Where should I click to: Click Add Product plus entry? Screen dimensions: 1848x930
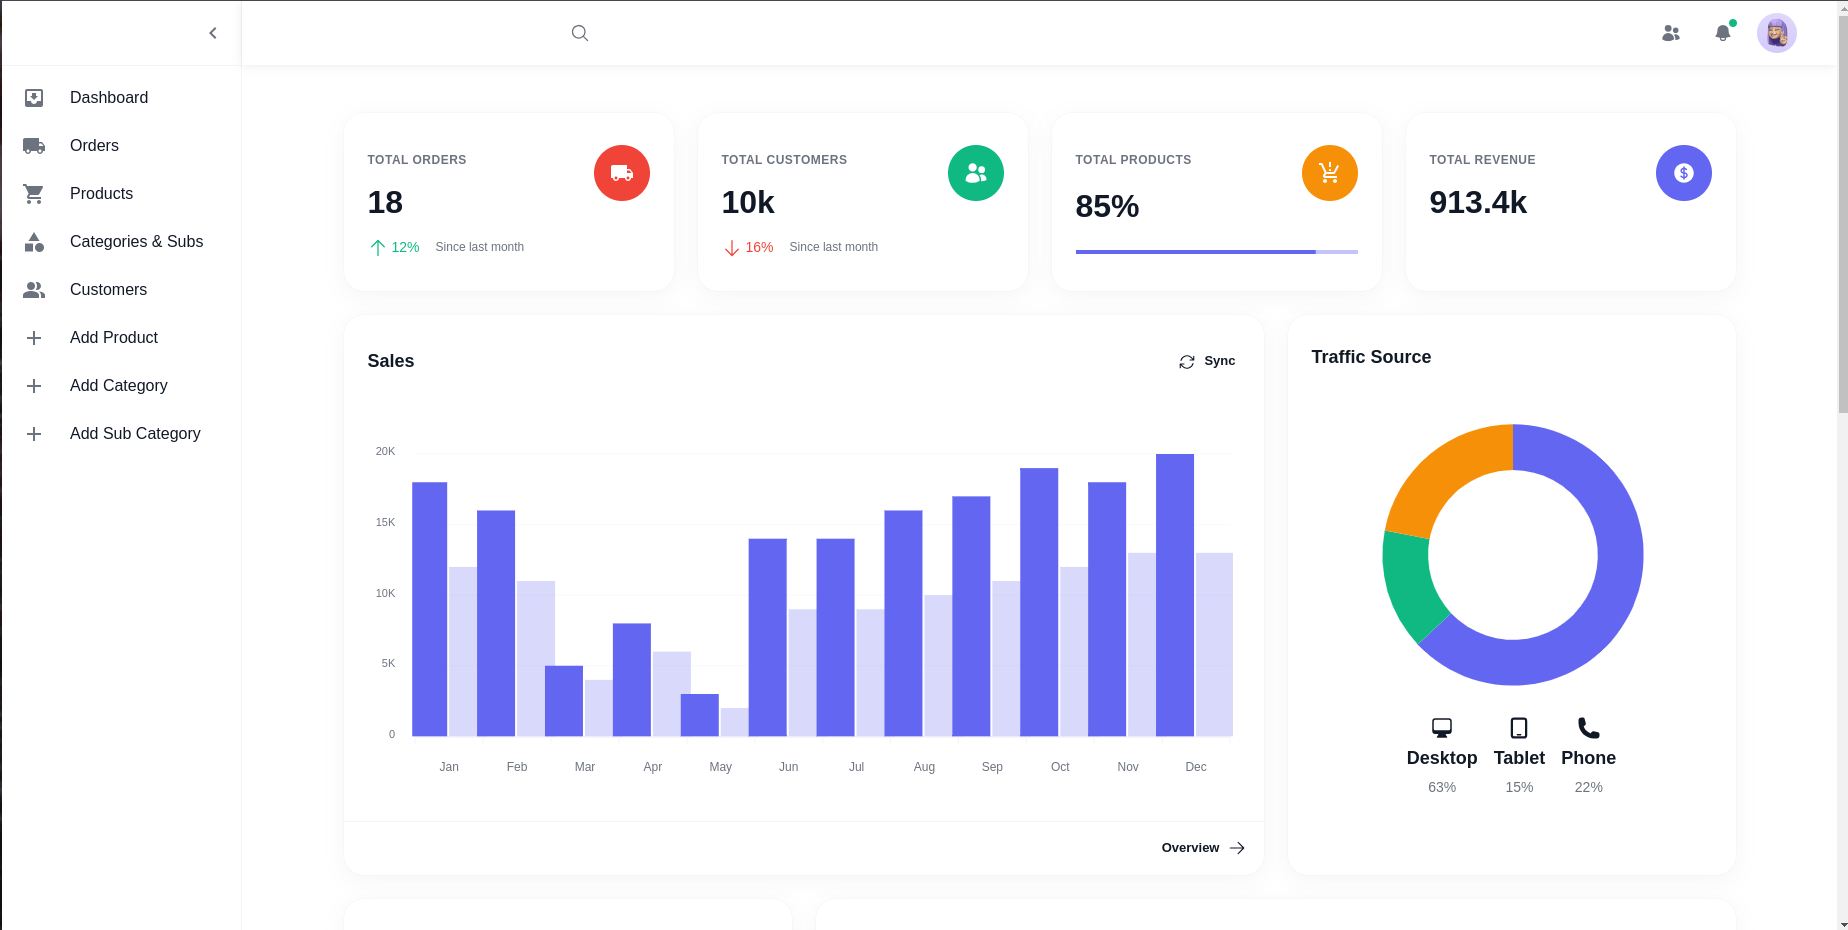click(x=114, y=337)
